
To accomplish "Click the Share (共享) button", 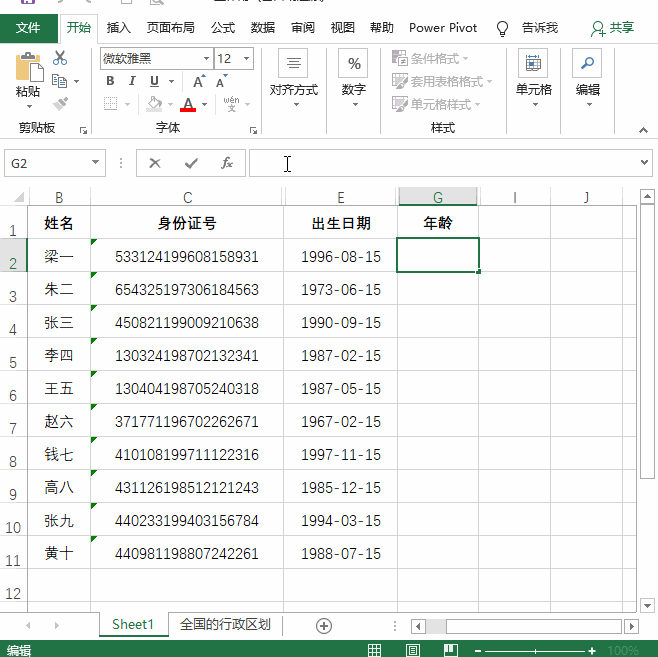I will point(612,28).
